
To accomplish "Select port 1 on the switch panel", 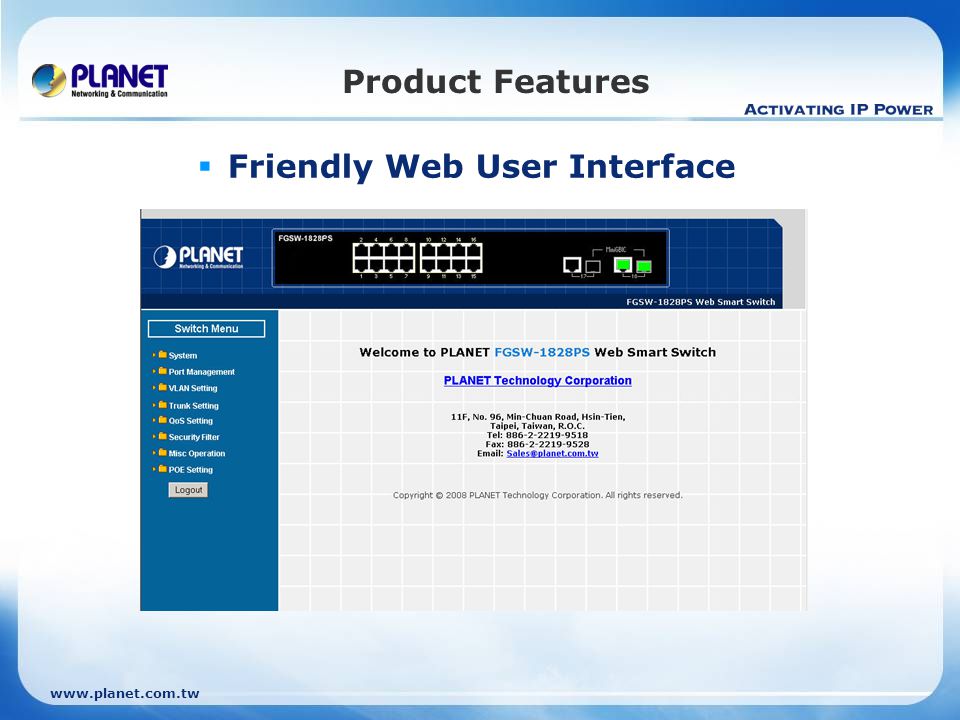I will coord(361,265).
